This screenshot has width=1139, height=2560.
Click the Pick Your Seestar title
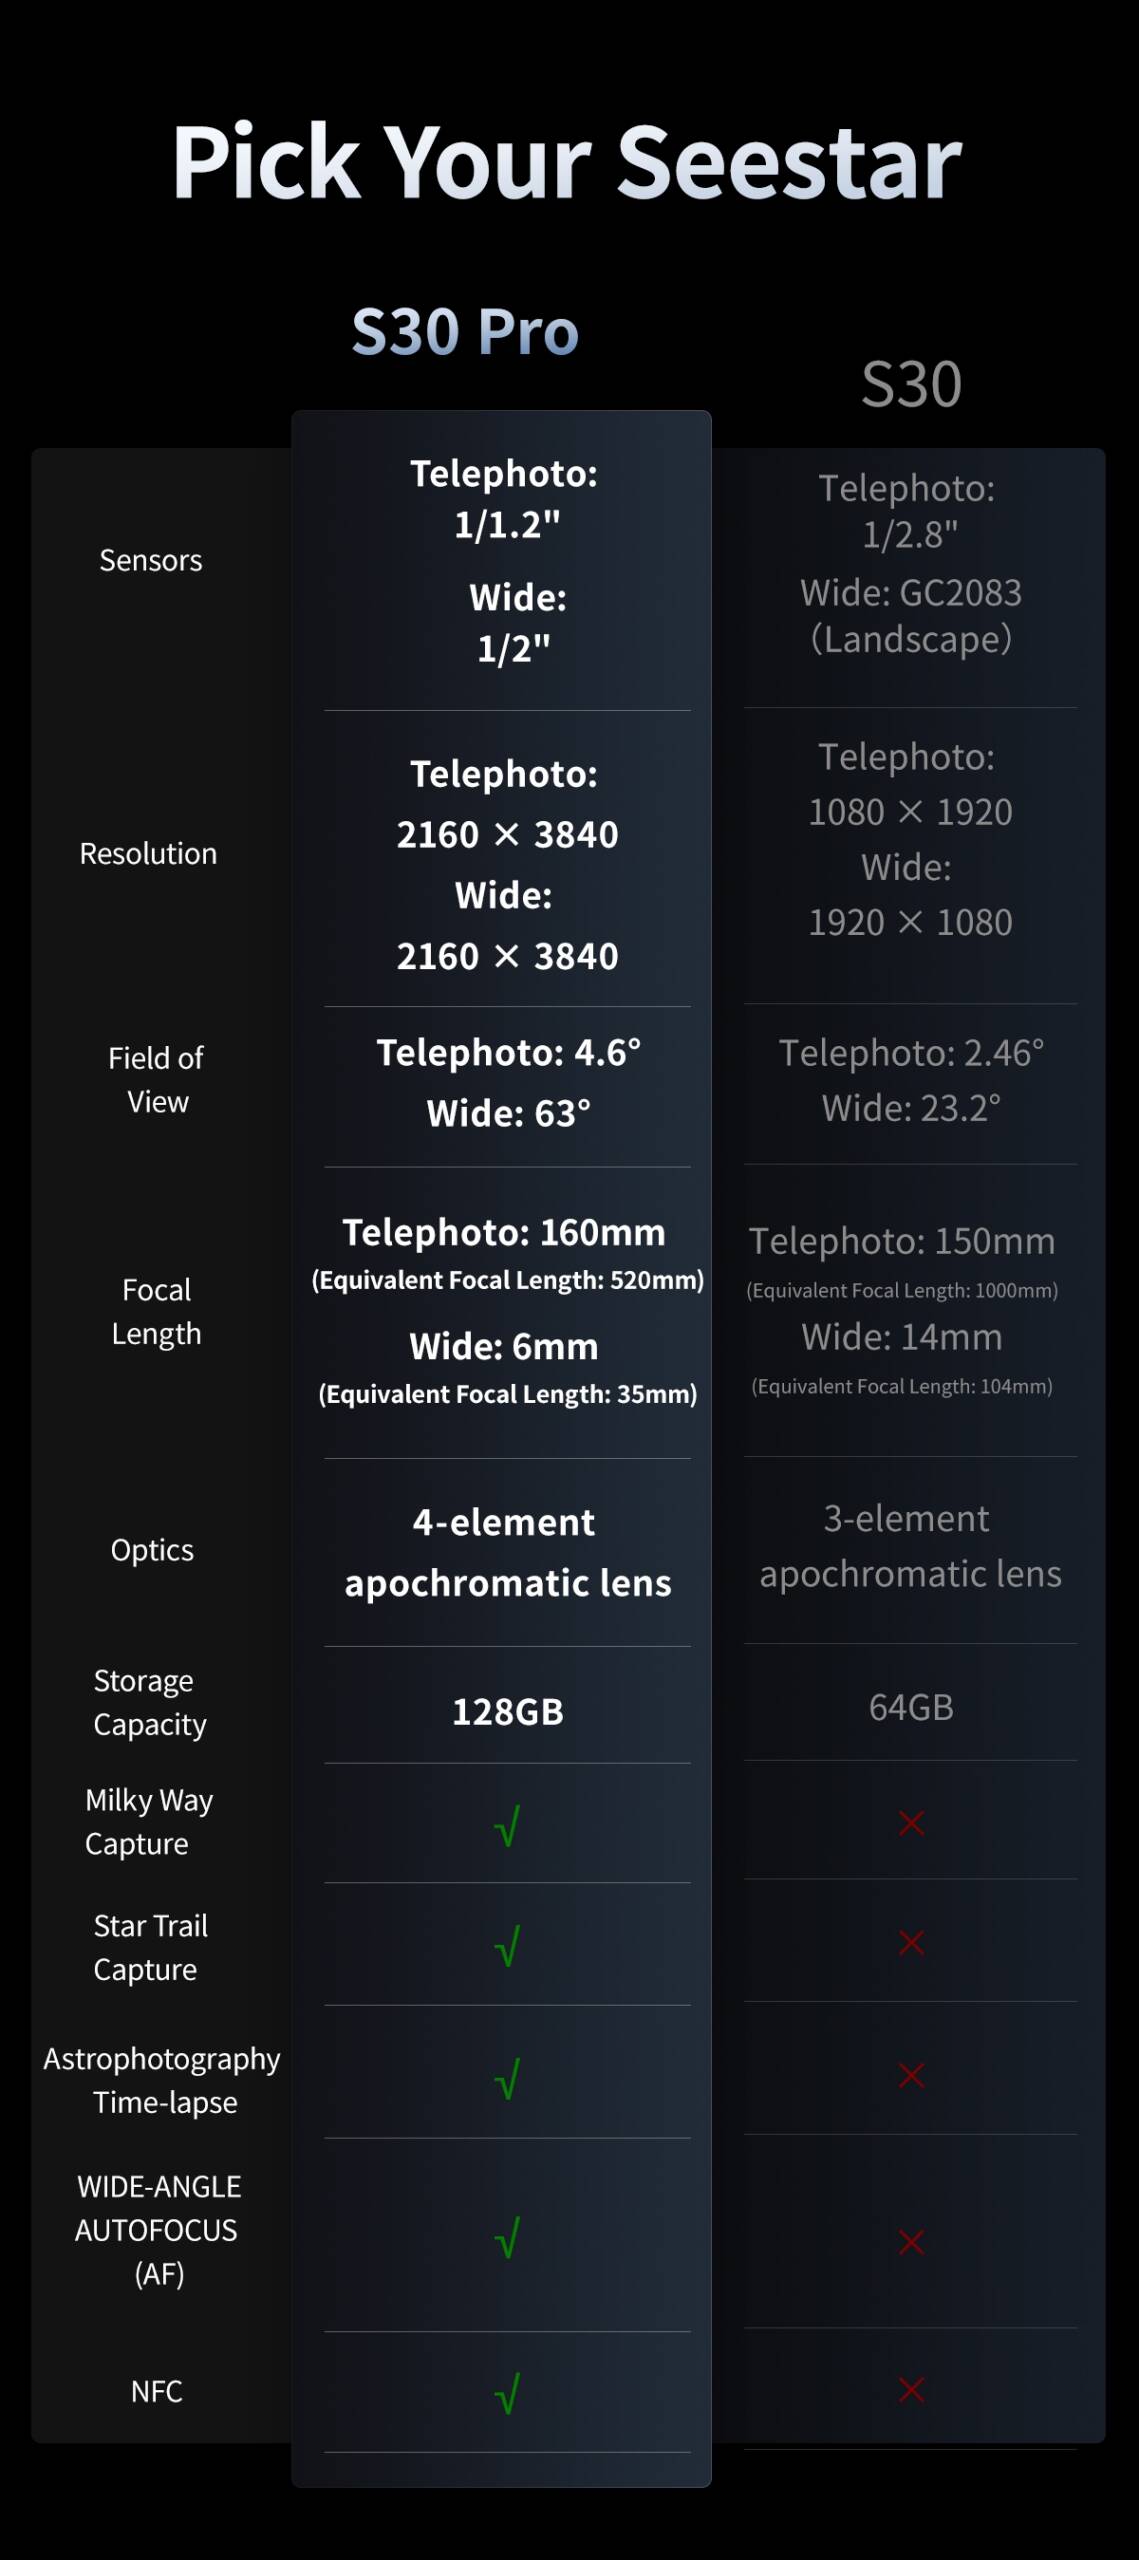567,164
